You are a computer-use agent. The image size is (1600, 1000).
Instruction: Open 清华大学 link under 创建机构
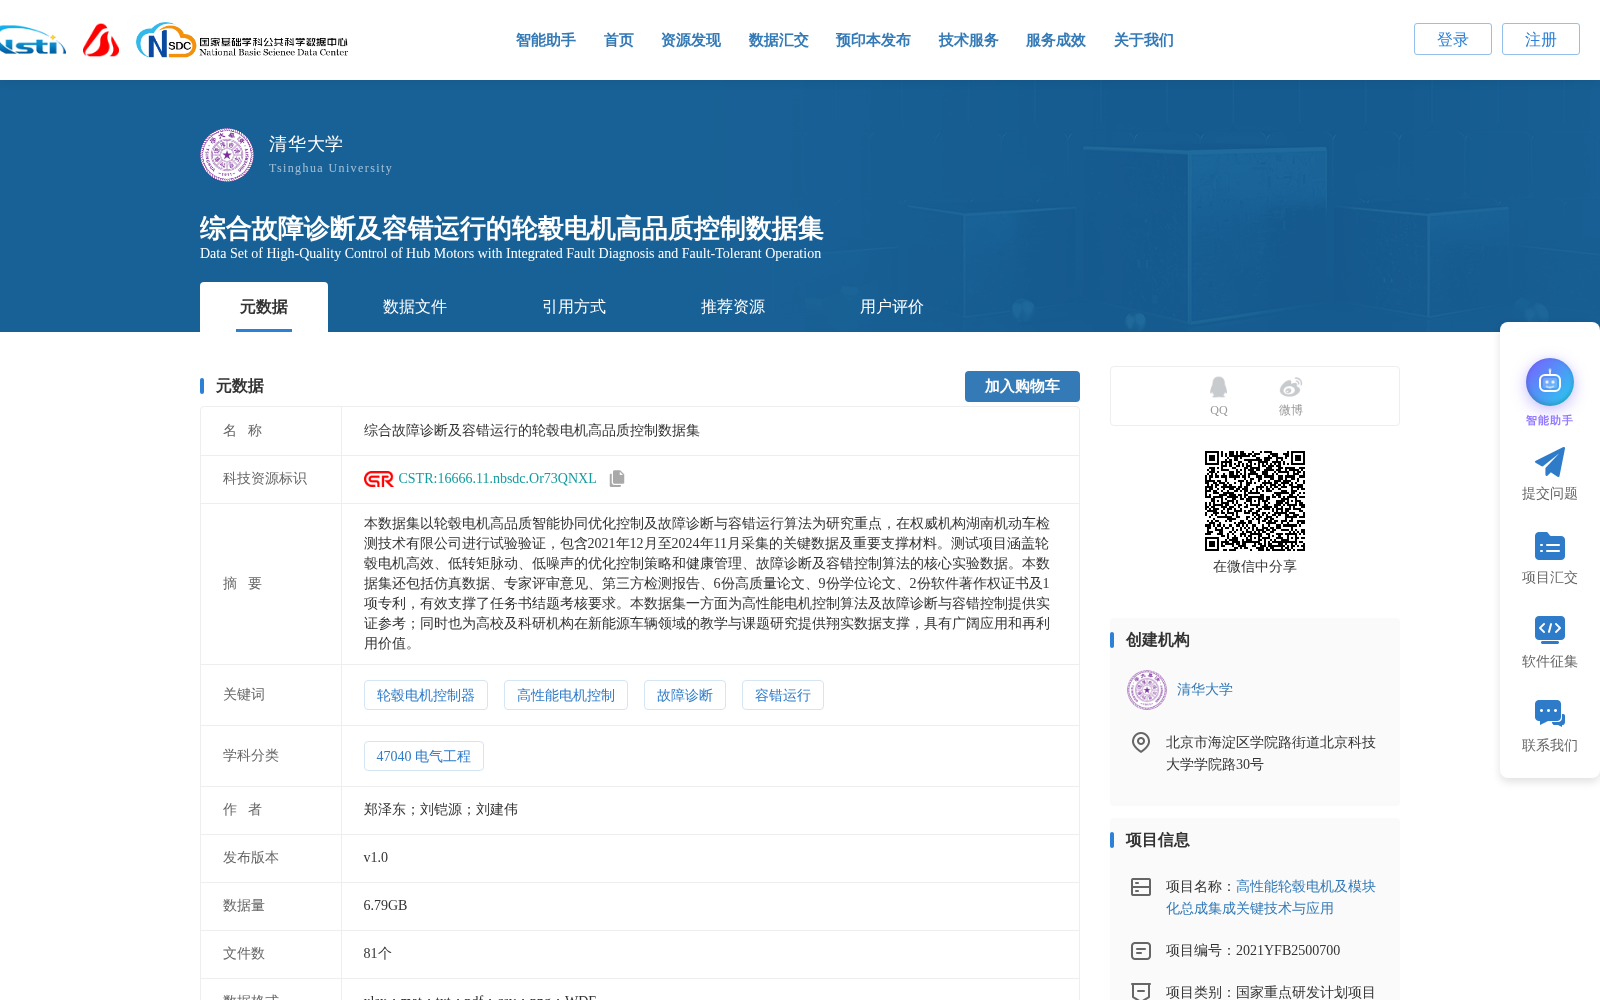point(1205,689)
